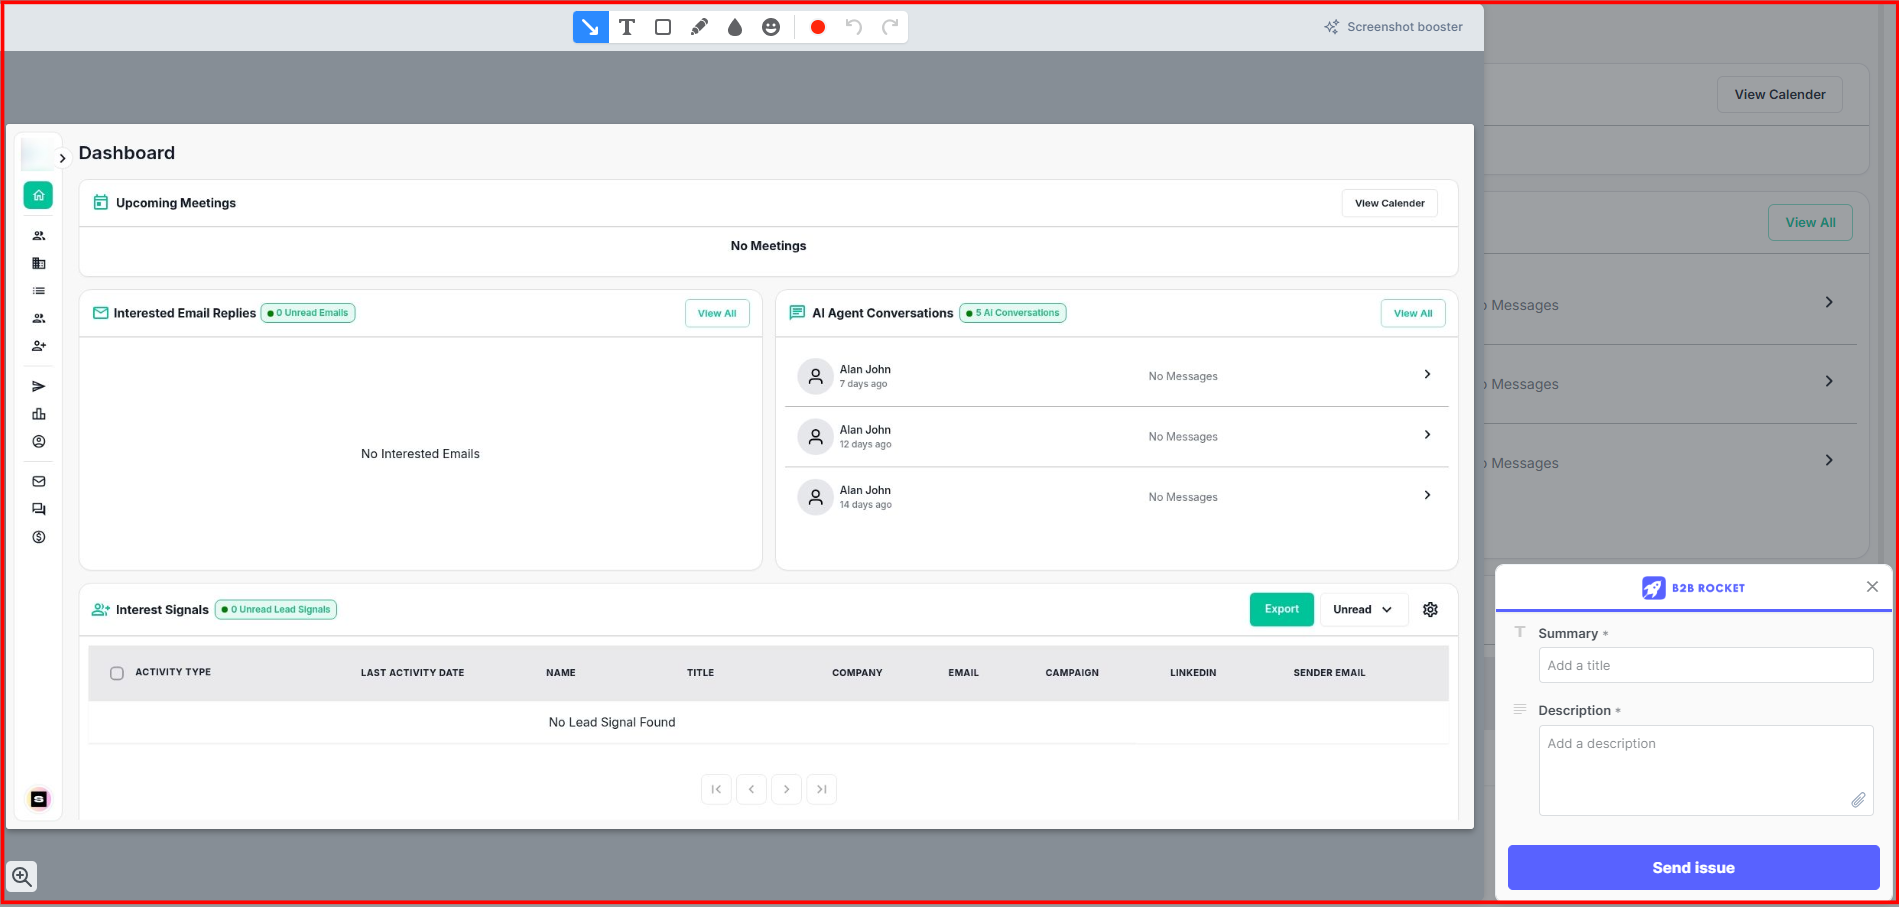This screenshot has height=907, width=1899.
Task: Click the zoom-in magnifier icon
Action: point(22,877)
